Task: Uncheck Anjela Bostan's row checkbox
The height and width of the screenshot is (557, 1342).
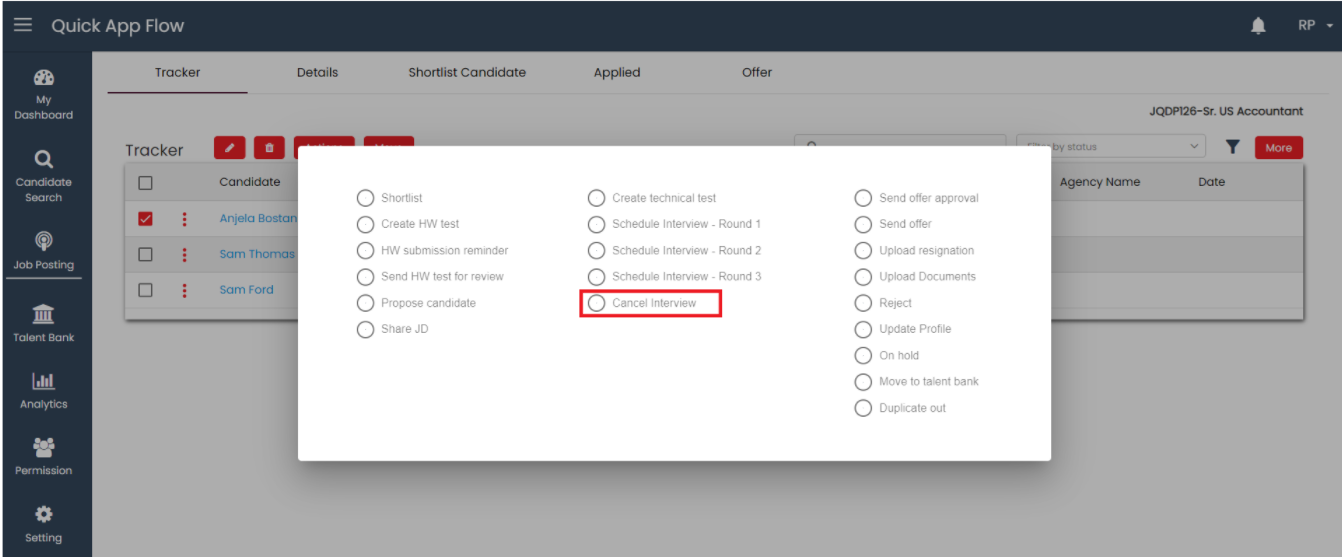Action: click(145, 219)
